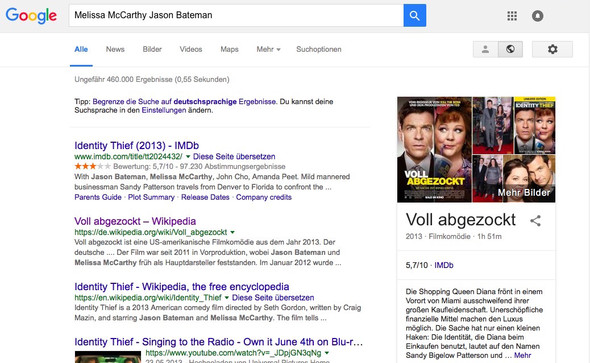590x363 pixels.
Task: Open Identity Thief (2013) - IMDb result
Action: pos(137,146)
